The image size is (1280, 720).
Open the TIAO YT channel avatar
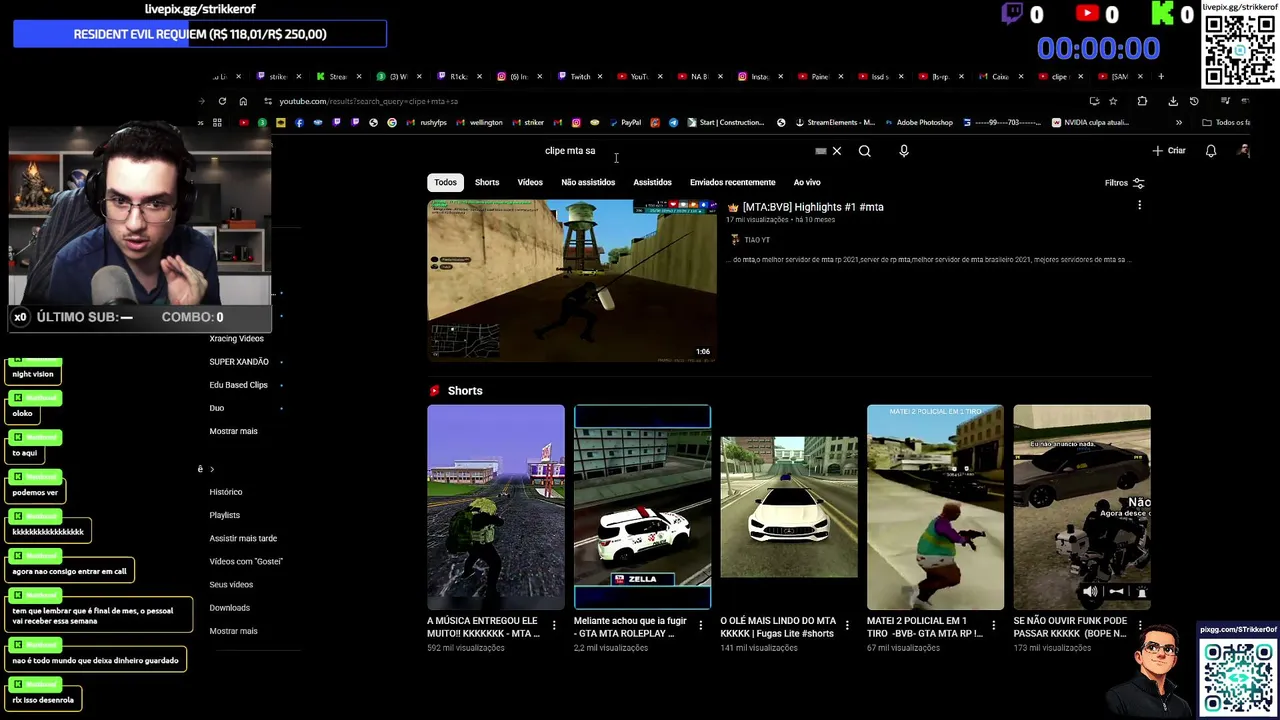pyautogui.click(x=735, y=240)
